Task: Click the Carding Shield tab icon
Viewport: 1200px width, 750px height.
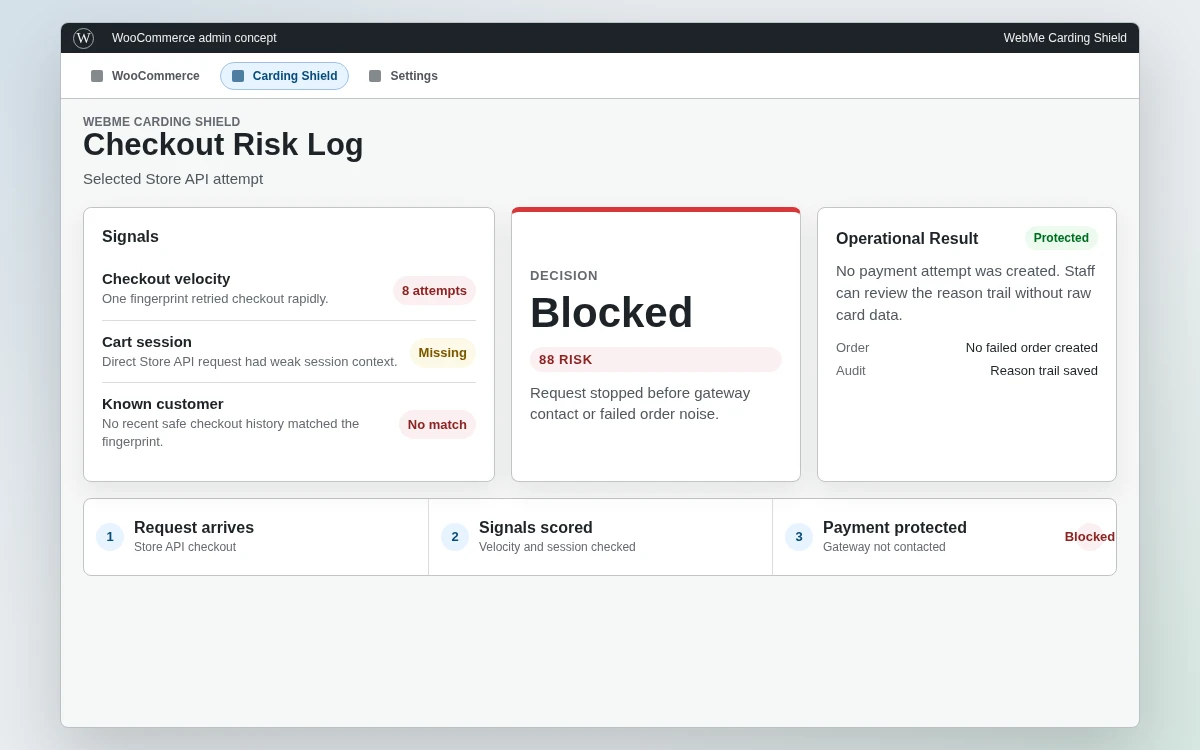Action: pos(238,76)
